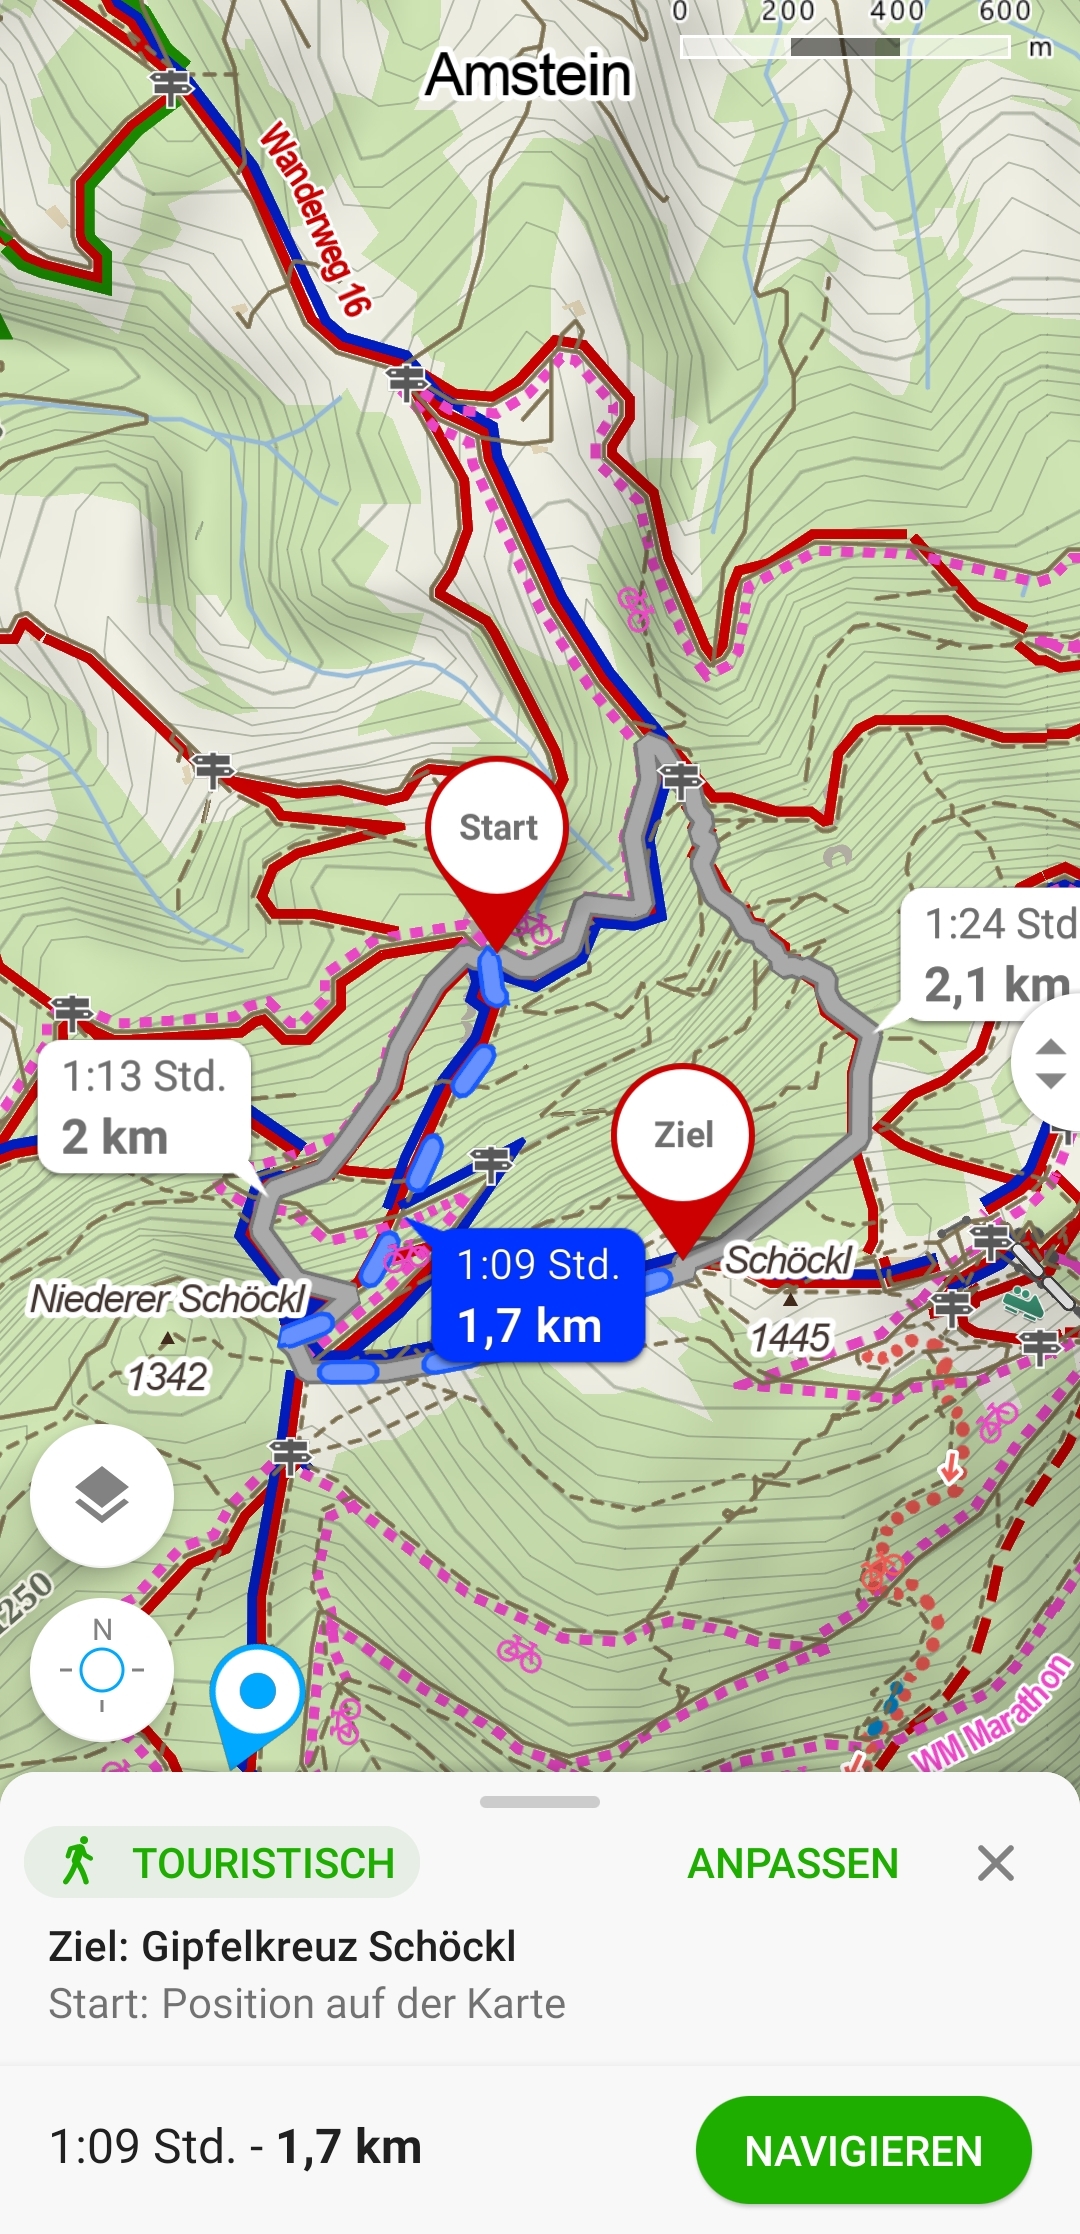This screenshot has width=1080, height=2234.
Task: Expand the up/down arrows button
Action: coord(1049,1063)
